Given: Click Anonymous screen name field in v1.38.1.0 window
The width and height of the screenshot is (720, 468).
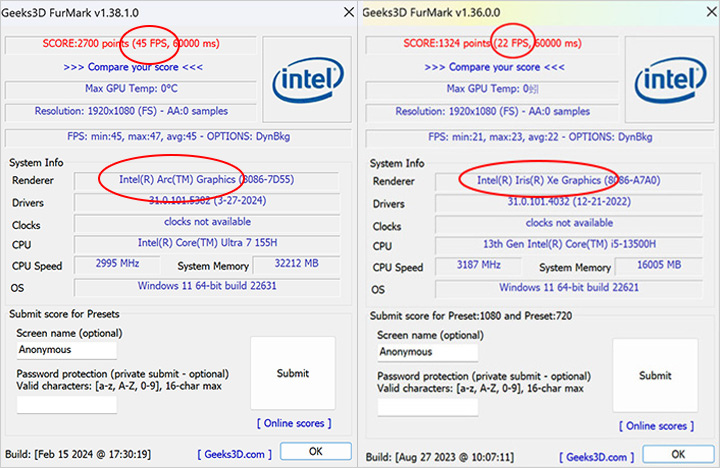Looking at the screenshot, I should (x=67, y=350).
